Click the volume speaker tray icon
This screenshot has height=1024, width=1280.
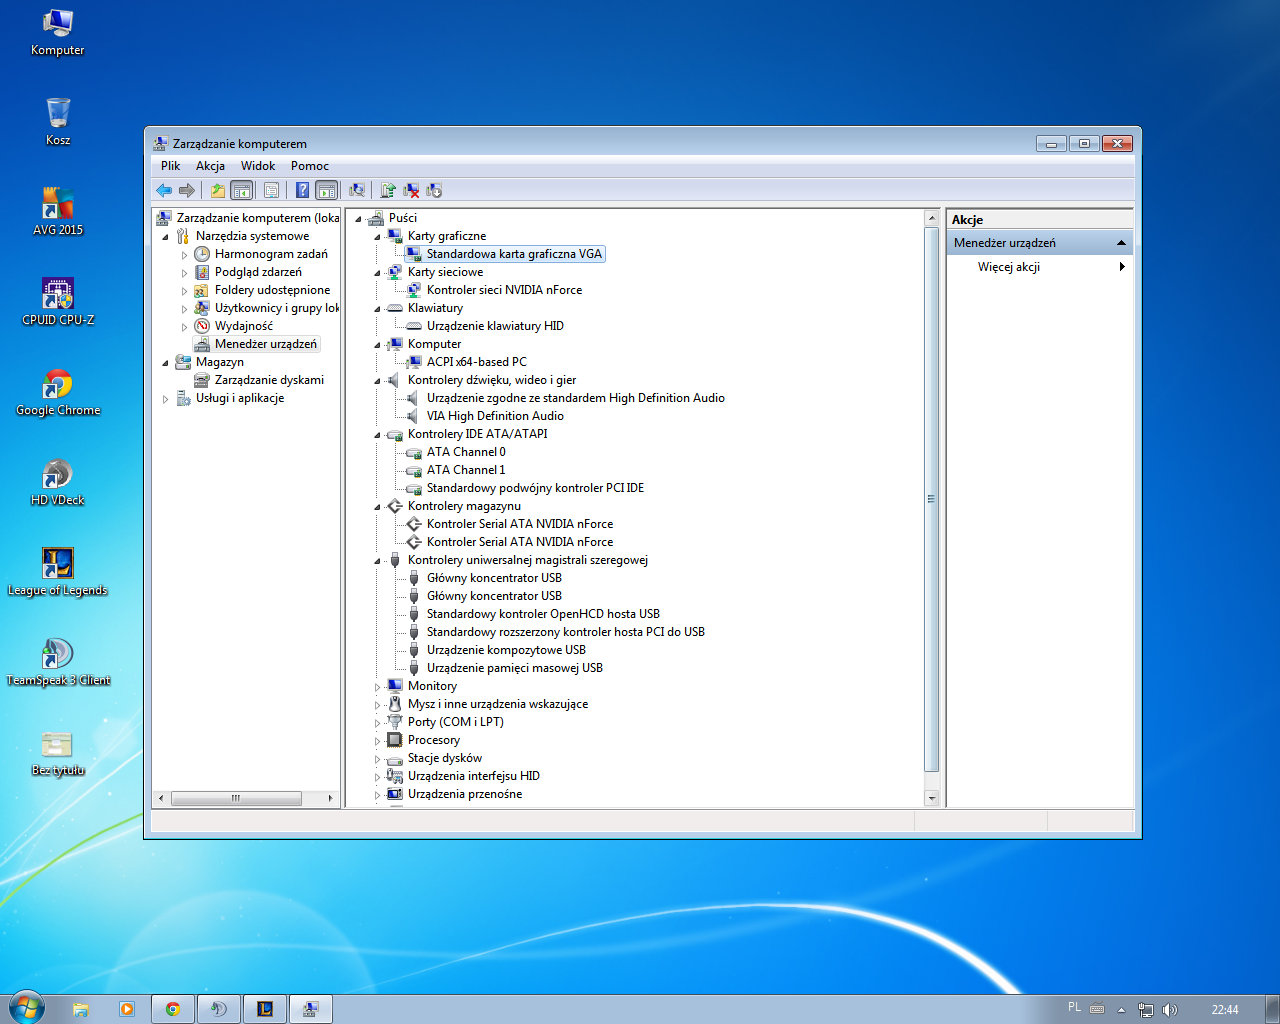pos(1170,1010)
